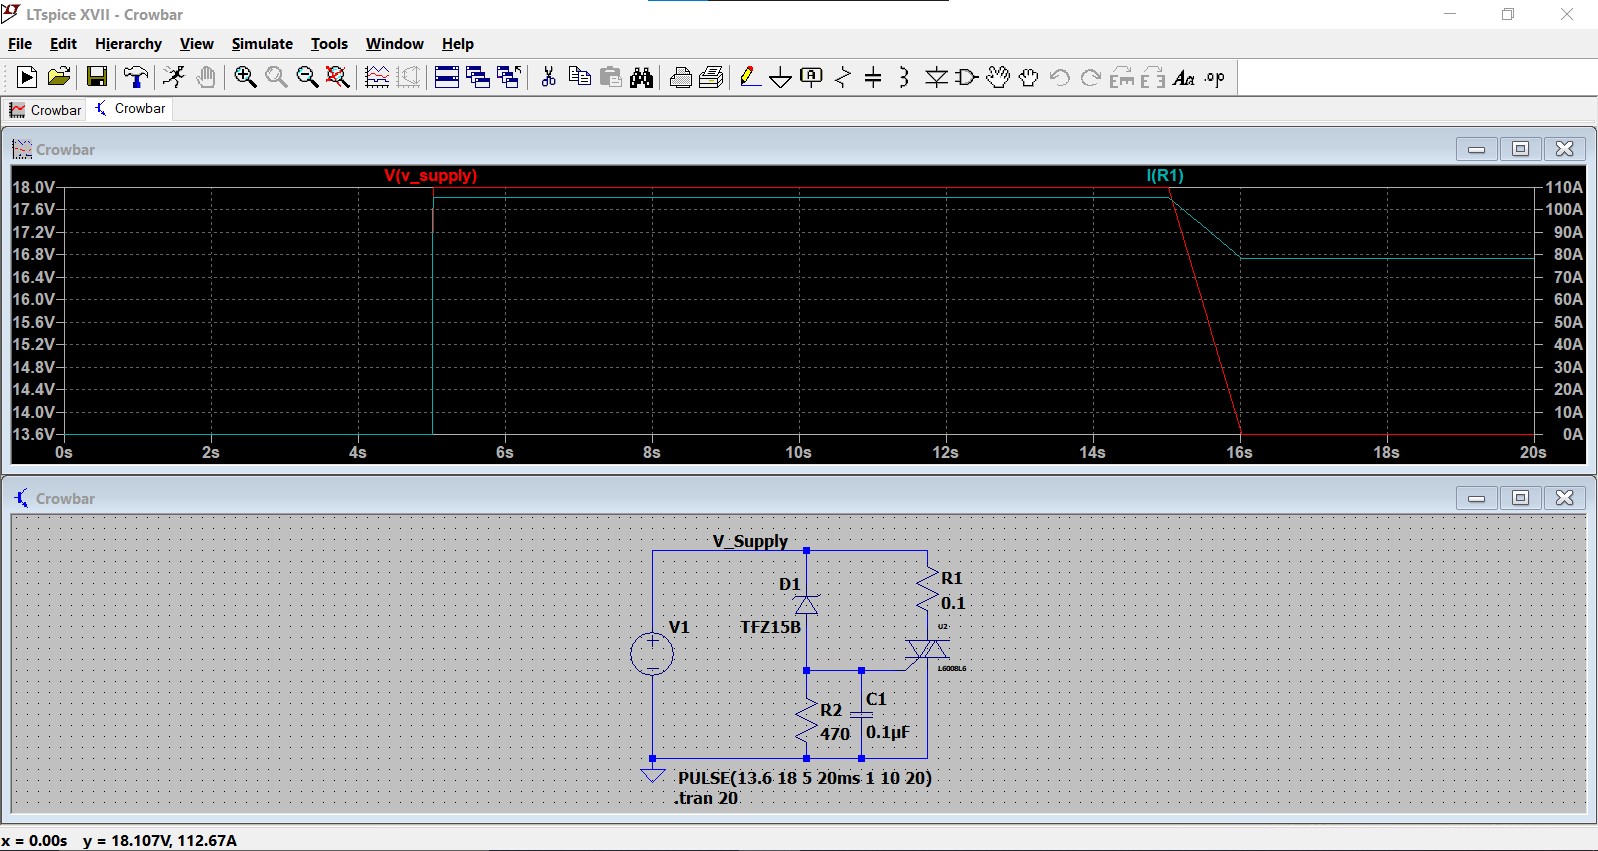Click the 110A current axis label
The image size is (1598, 851).
click(x=1564, y=187)
